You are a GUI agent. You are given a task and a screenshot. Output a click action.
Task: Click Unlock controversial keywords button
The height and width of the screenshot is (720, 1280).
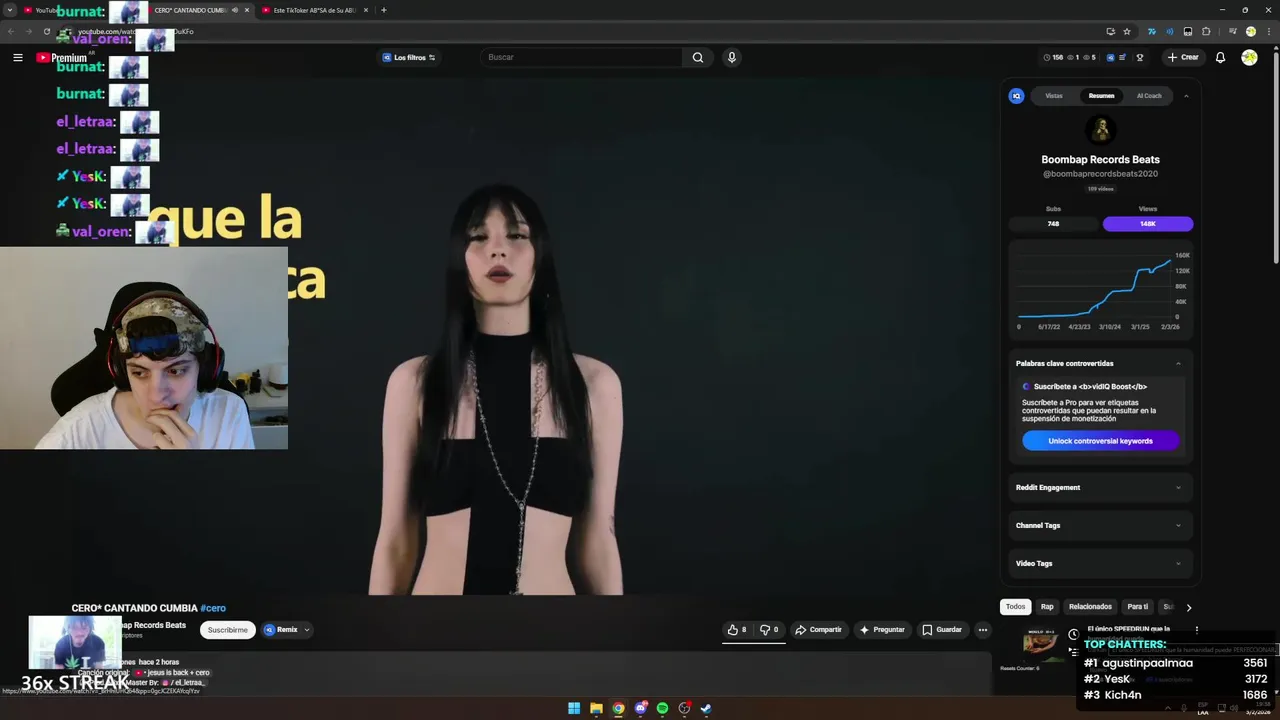click(x=1100, y=441)
